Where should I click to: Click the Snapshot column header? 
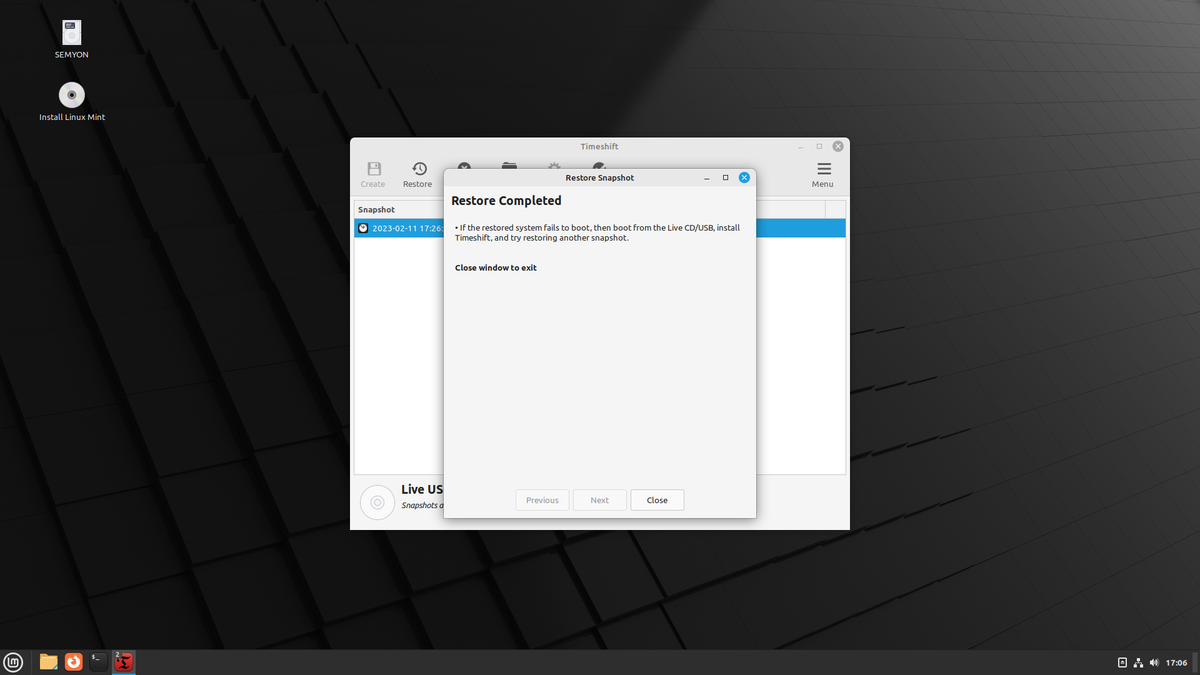tap(399, 209)
